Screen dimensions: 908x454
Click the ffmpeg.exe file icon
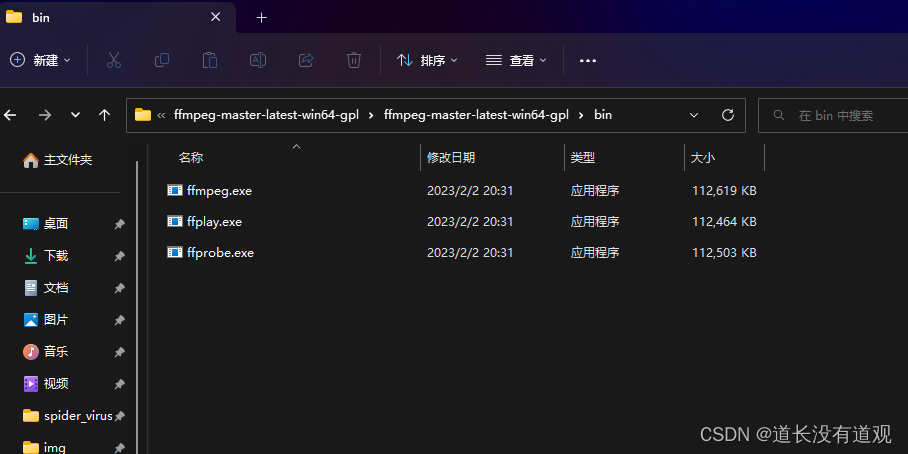(175, 190)
